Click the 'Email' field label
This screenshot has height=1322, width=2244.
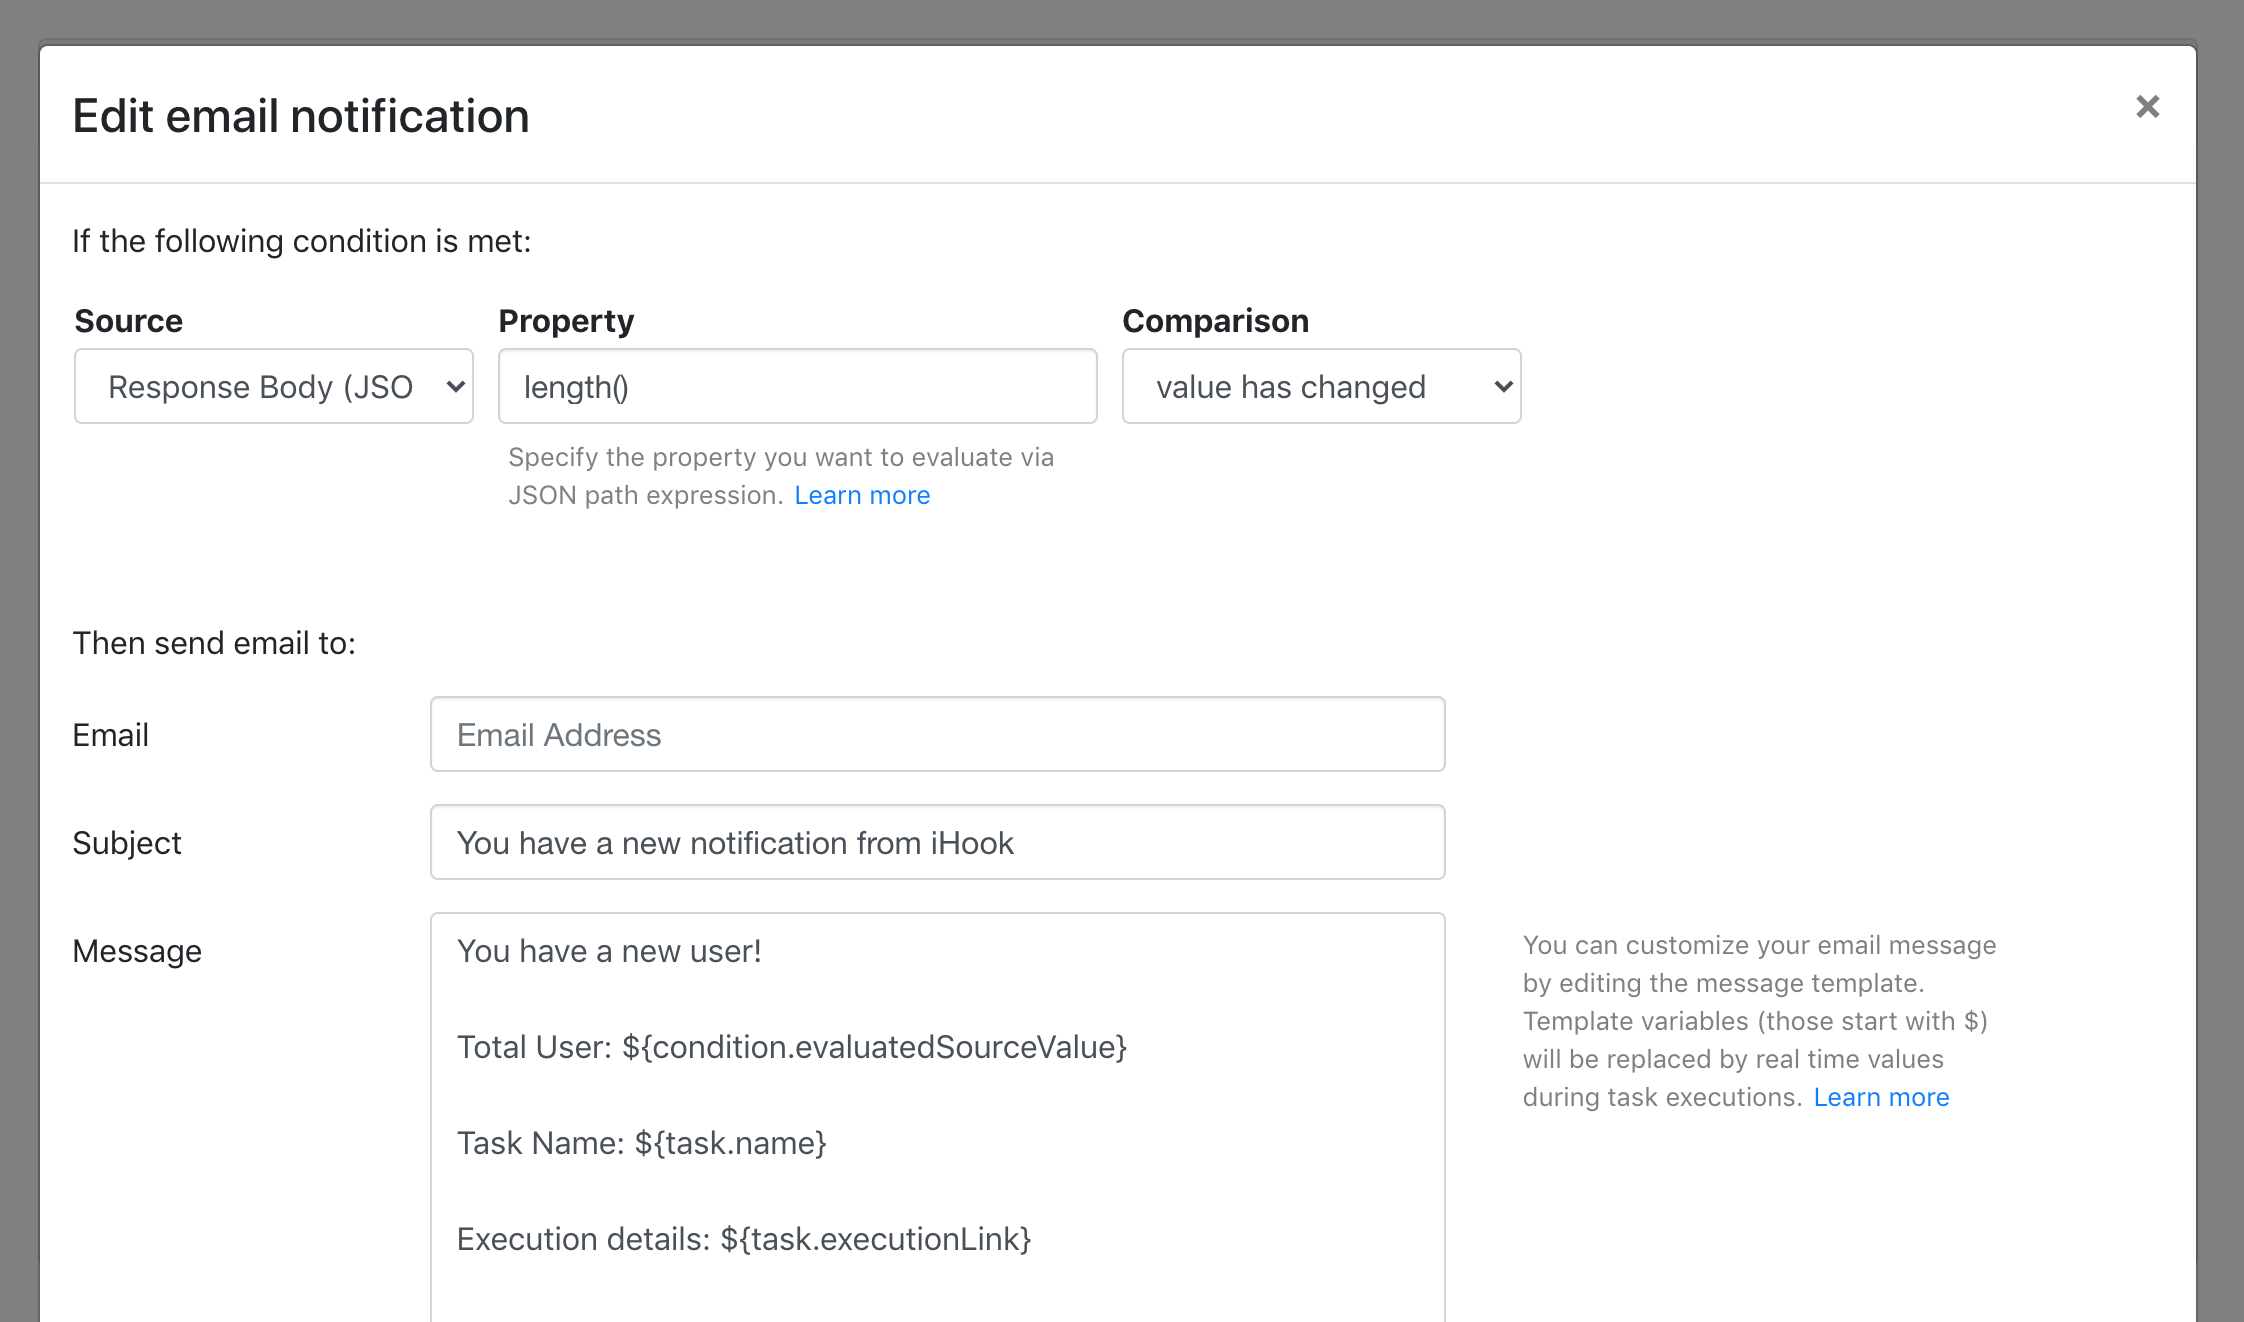pos(111,735)
